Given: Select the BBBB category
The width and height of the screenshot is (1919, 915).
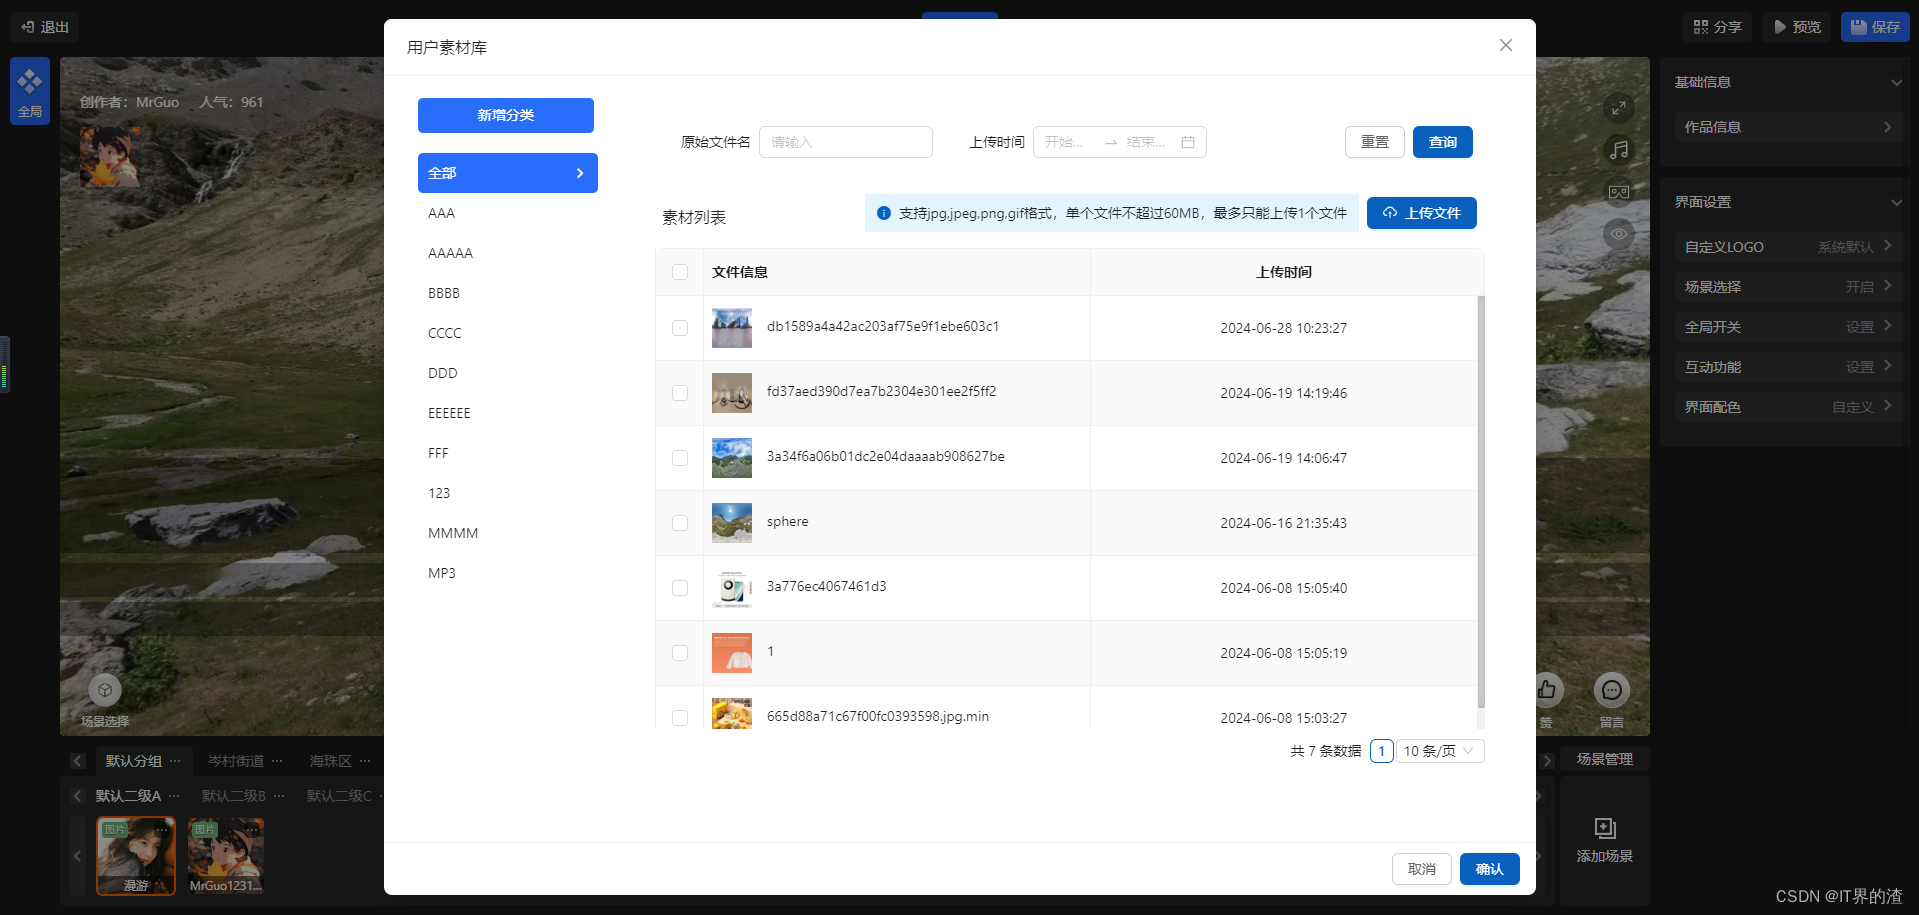Looking at the screenshot, I should coord(508,293).
